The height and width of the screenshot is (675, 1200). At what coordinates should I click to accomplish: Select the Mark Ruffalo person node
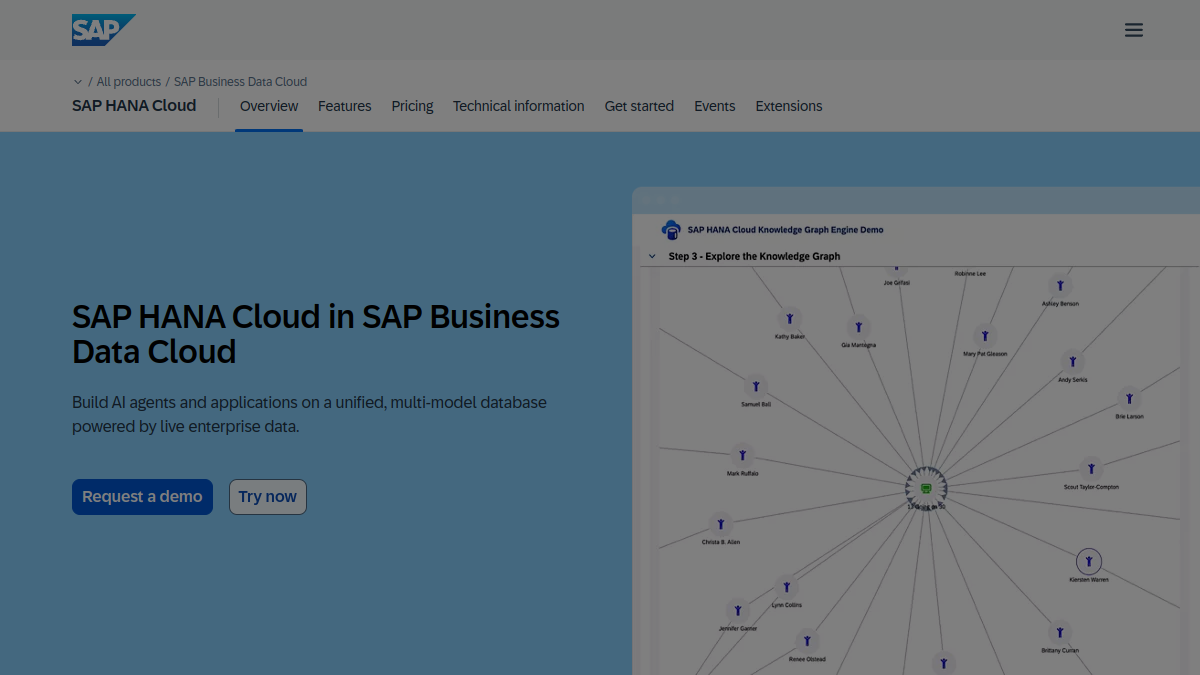click(x=742, y=455)
